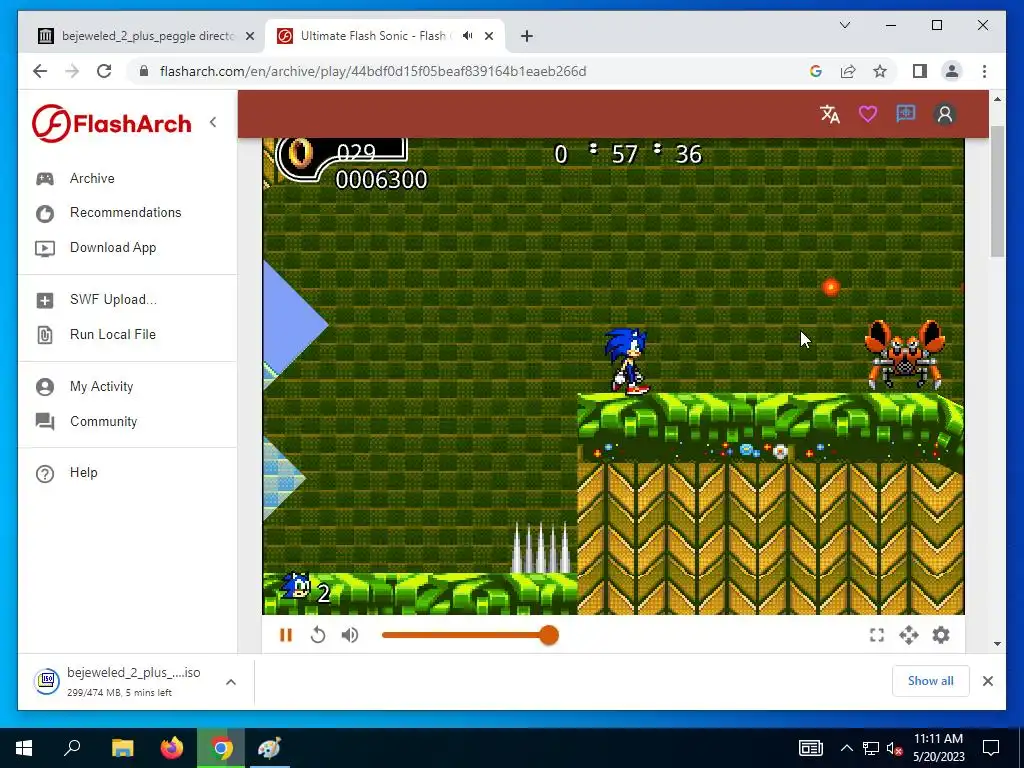1024x768 pixels.
Task: Mute the tab audio speaker icon
Action: [468, 36]
